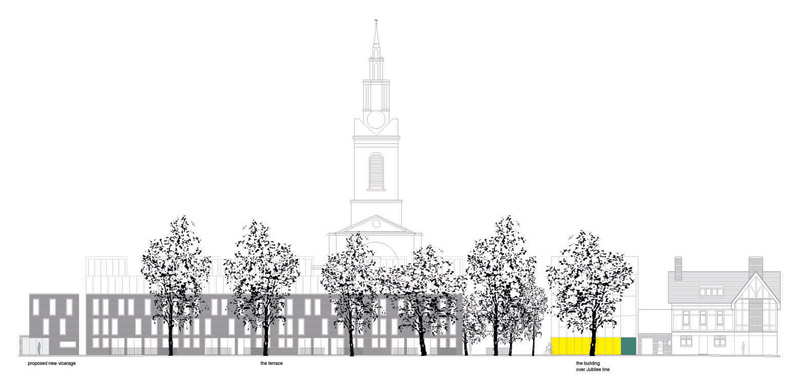
Task: Select the green panel beside yellow block
Action: [x=629, y=346]
